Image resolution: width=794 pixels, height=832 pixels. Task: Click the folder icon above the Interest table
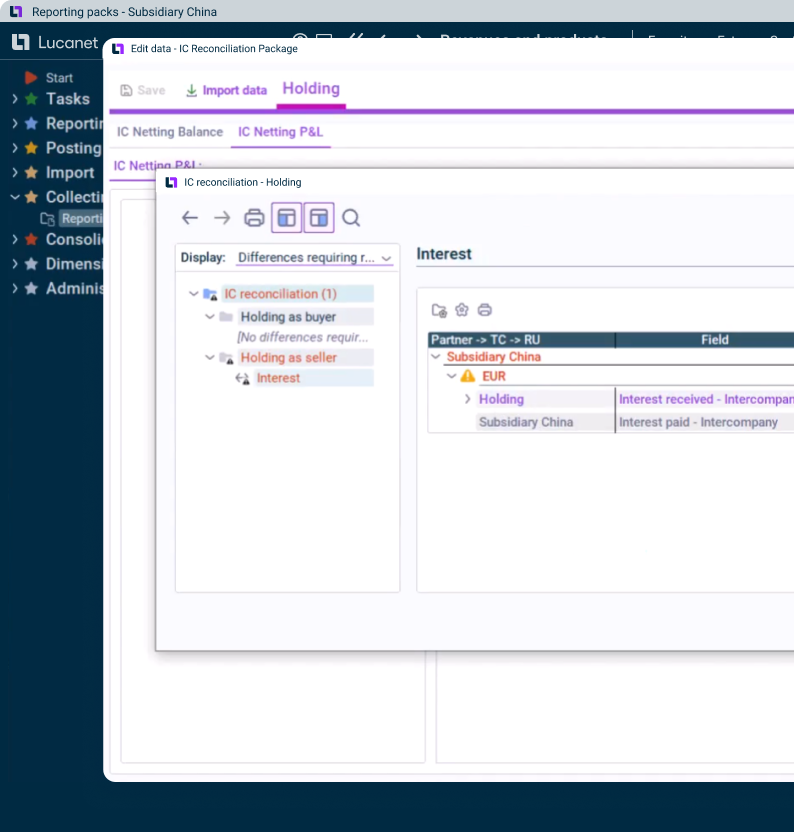(x=439, y=310)
